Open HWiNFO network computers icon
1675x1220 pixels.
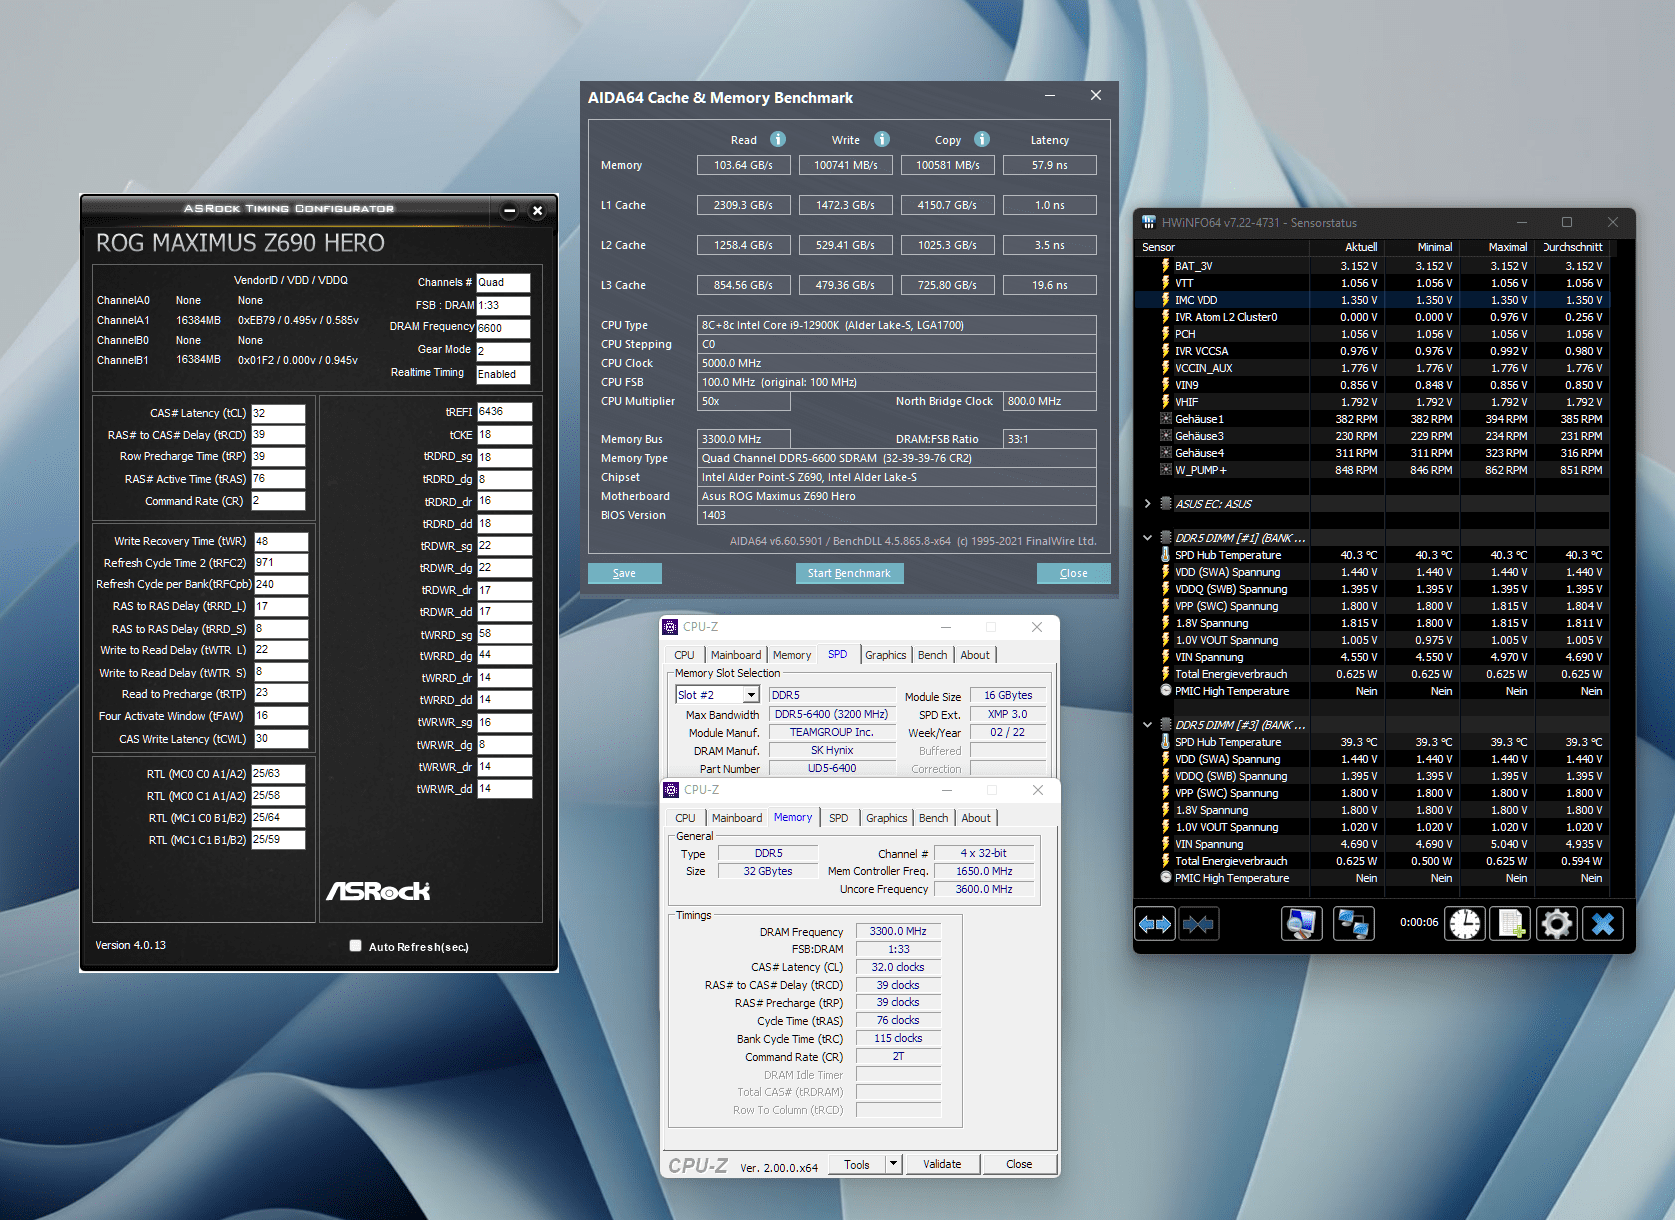click(x=1354, y=924)
